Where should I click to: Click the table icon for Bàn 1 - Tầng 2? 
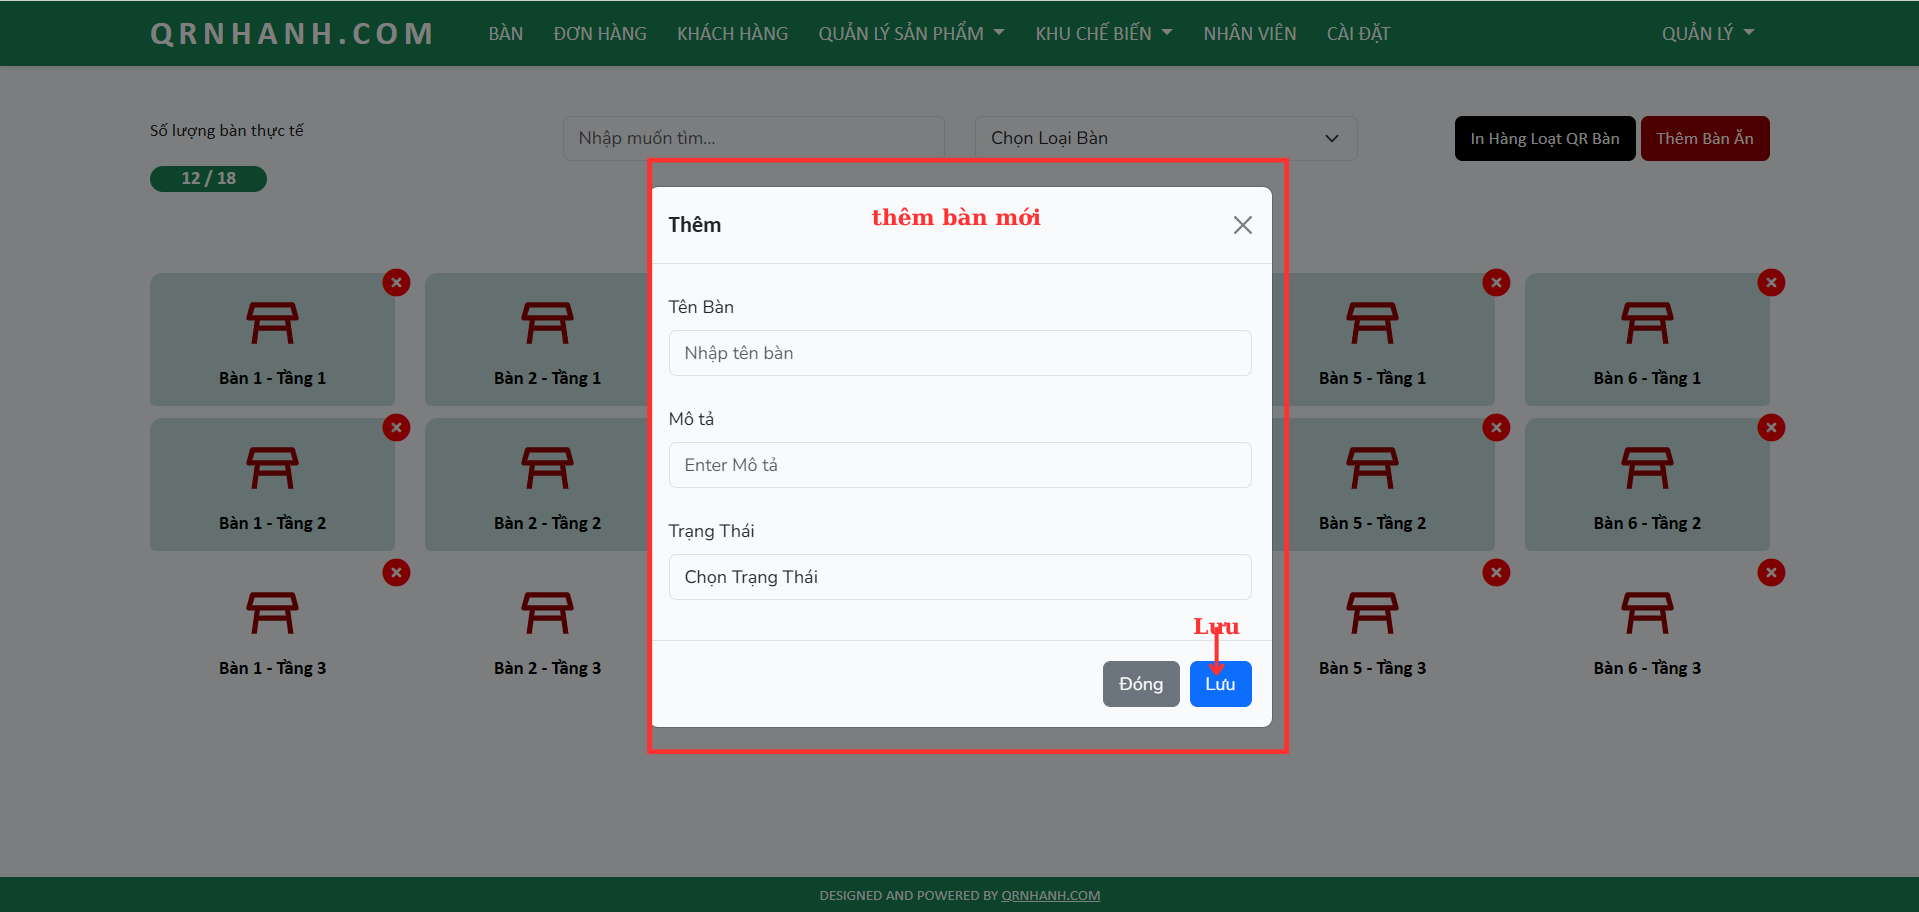point(272,469)
